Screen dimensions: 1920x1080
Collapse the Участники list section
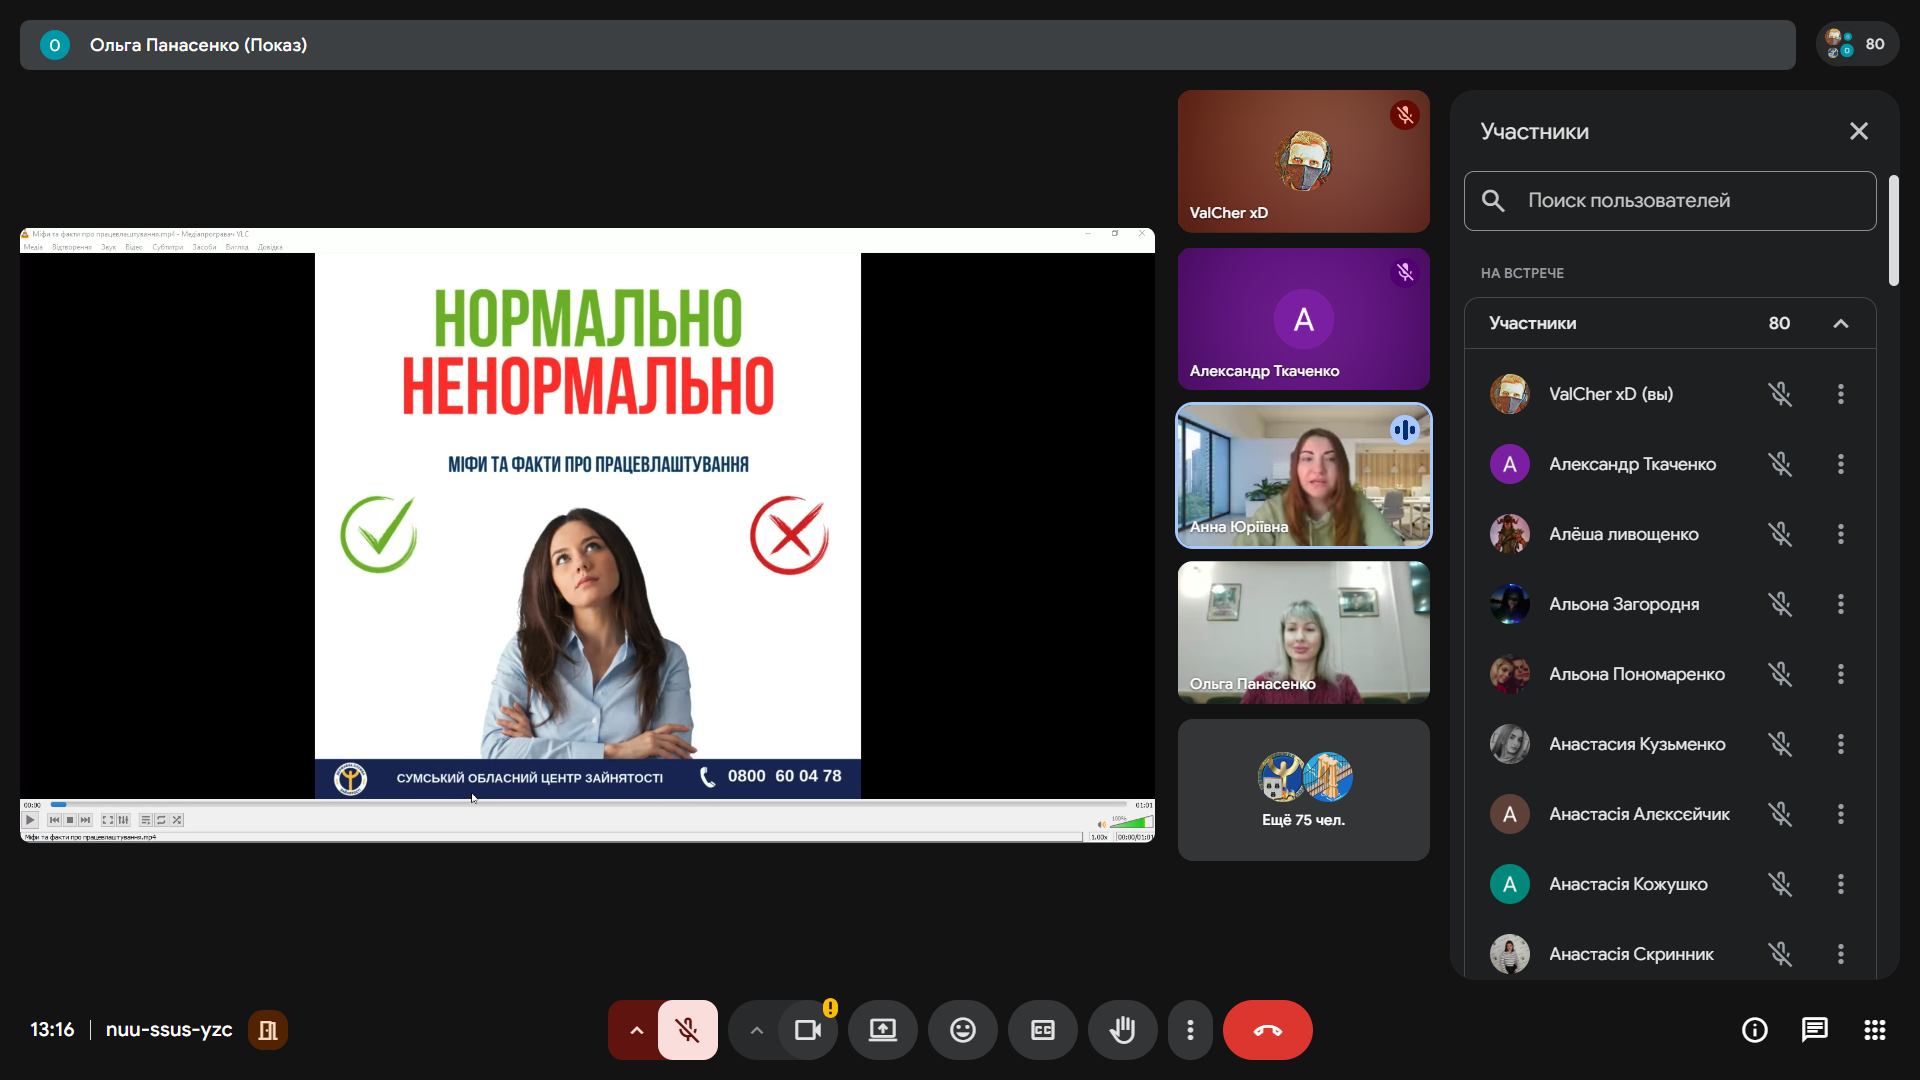pos(1840,323)
